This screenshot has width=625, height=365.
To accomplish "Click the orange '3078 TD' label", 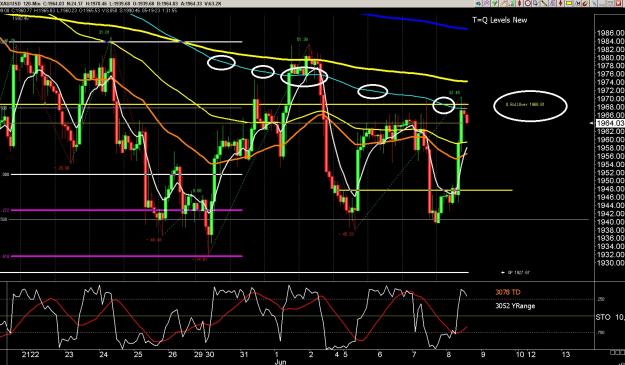I will coord(508,292).
